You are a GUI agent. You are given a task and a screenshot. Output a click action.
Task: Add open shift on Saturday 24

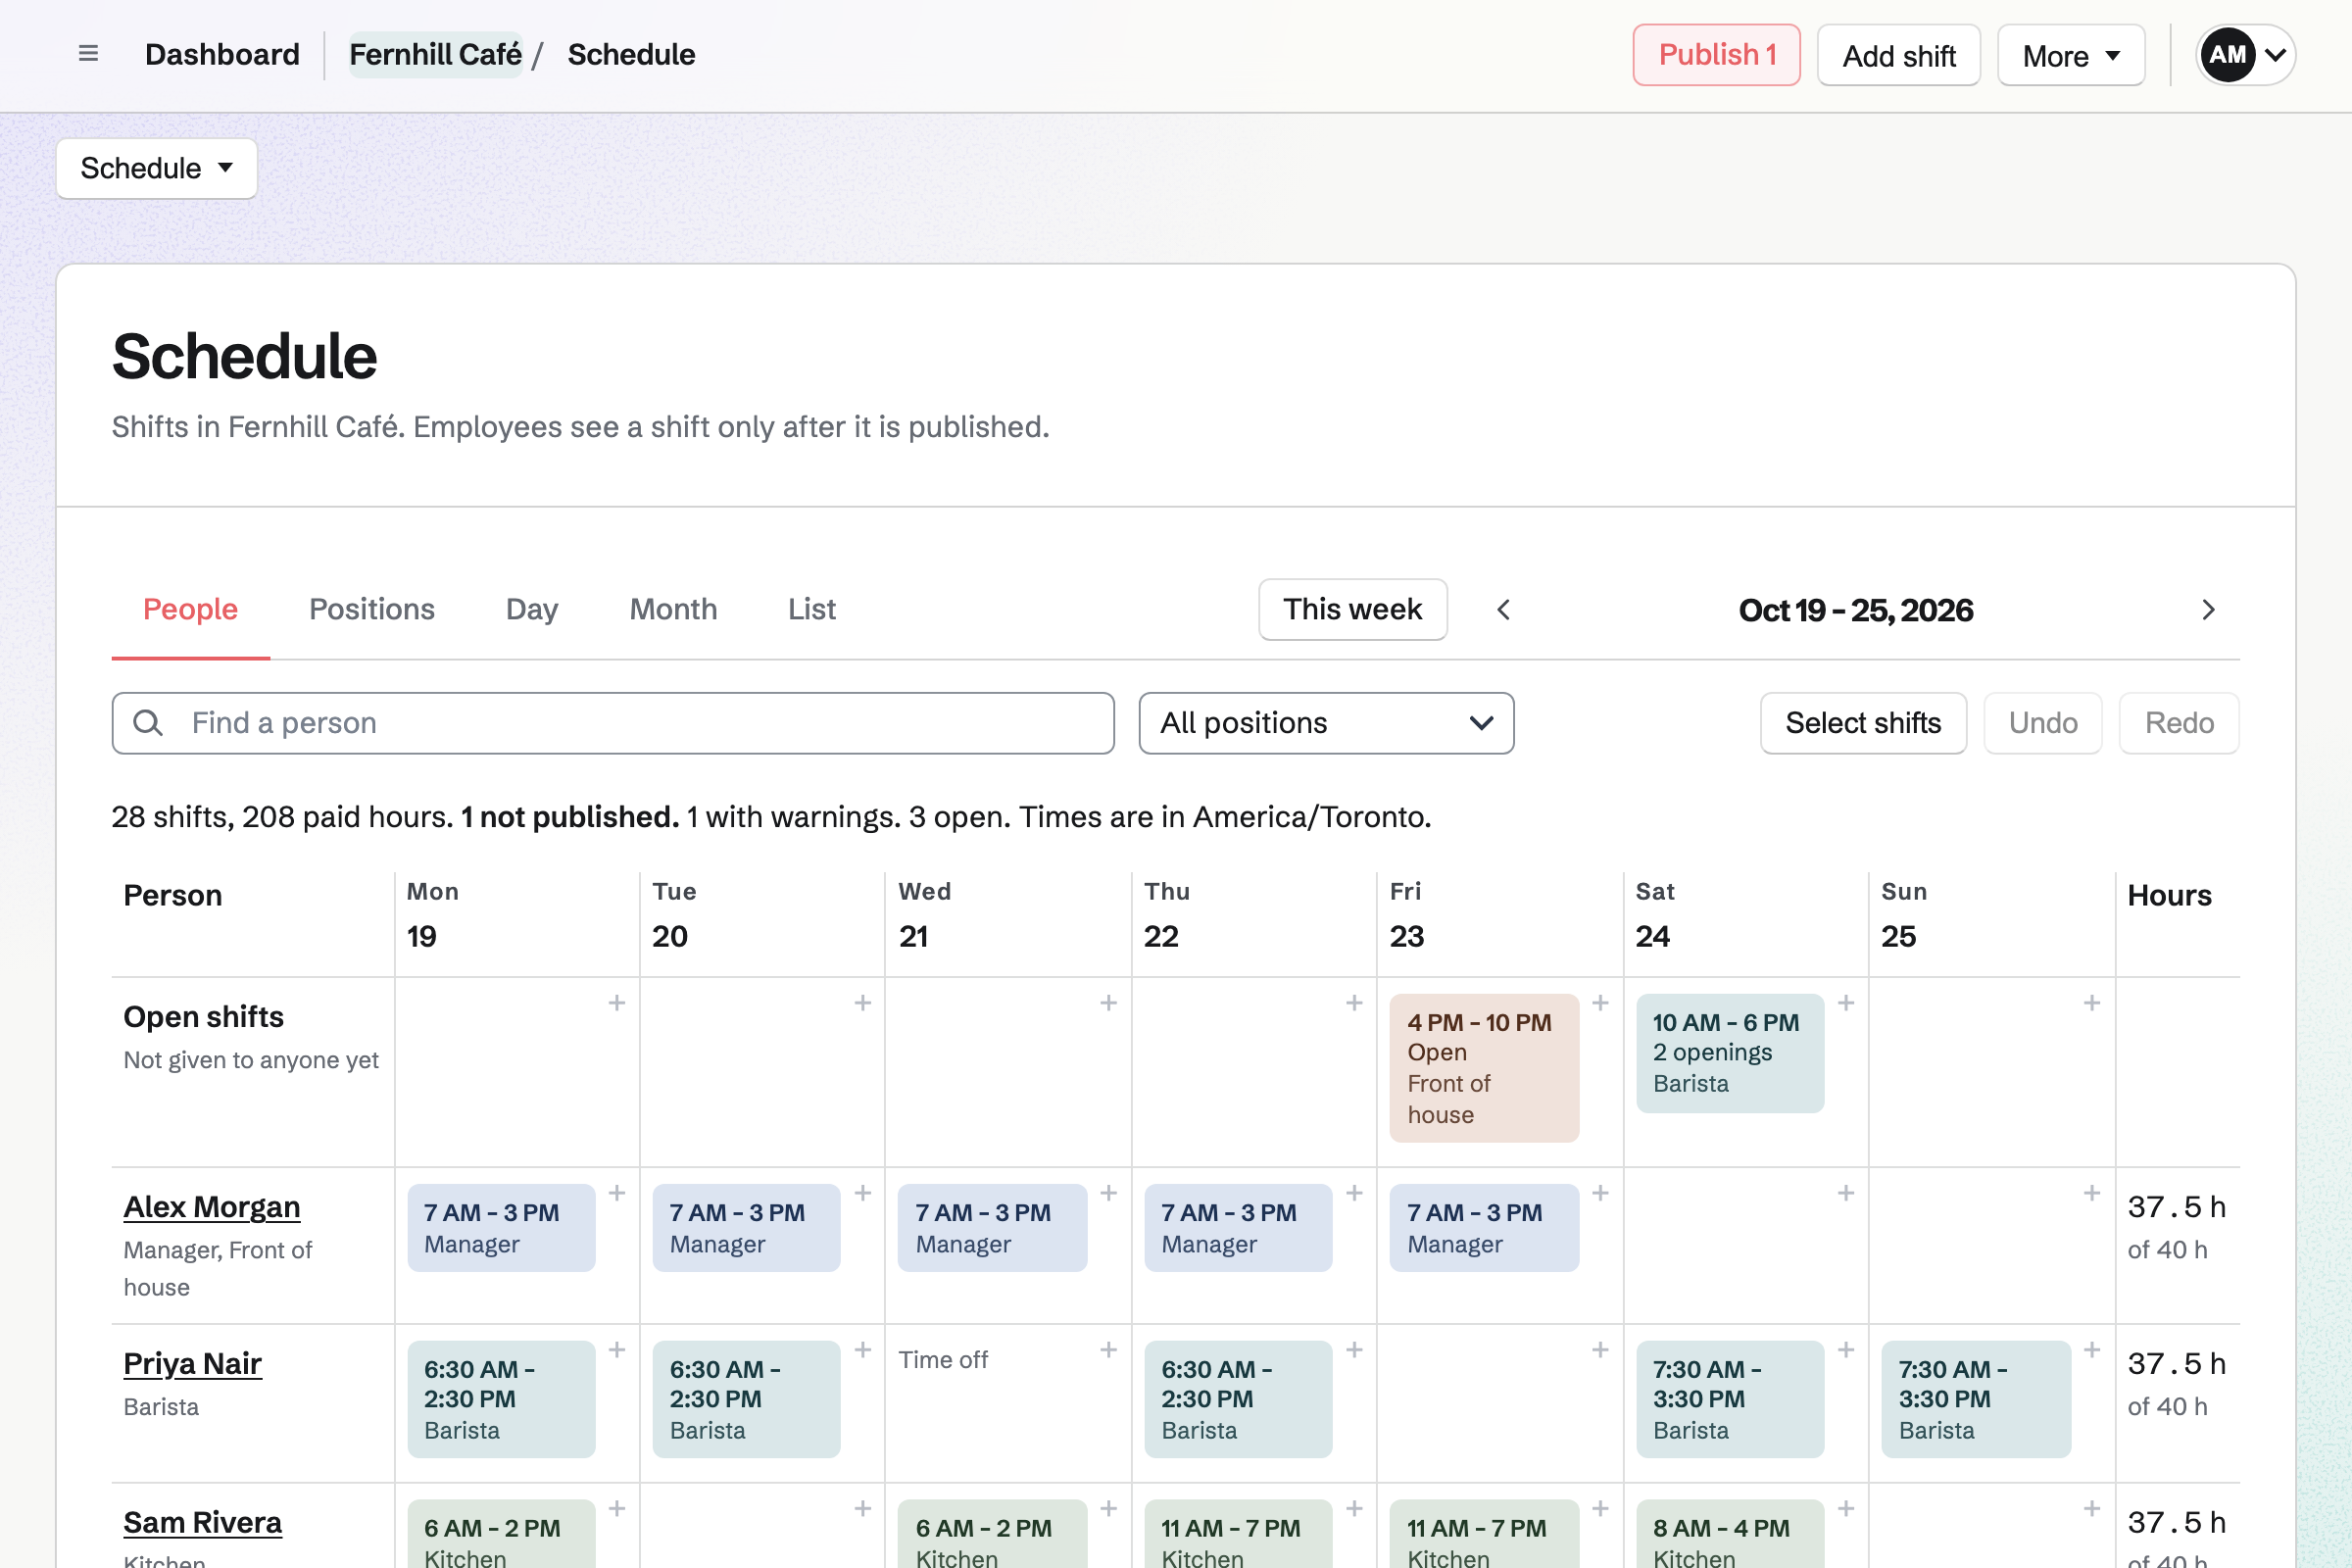tap(1846, 1003)
